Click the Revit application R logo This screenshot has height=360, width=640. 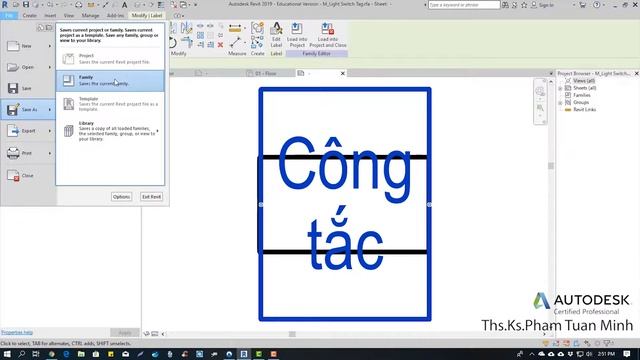(5, 4)
